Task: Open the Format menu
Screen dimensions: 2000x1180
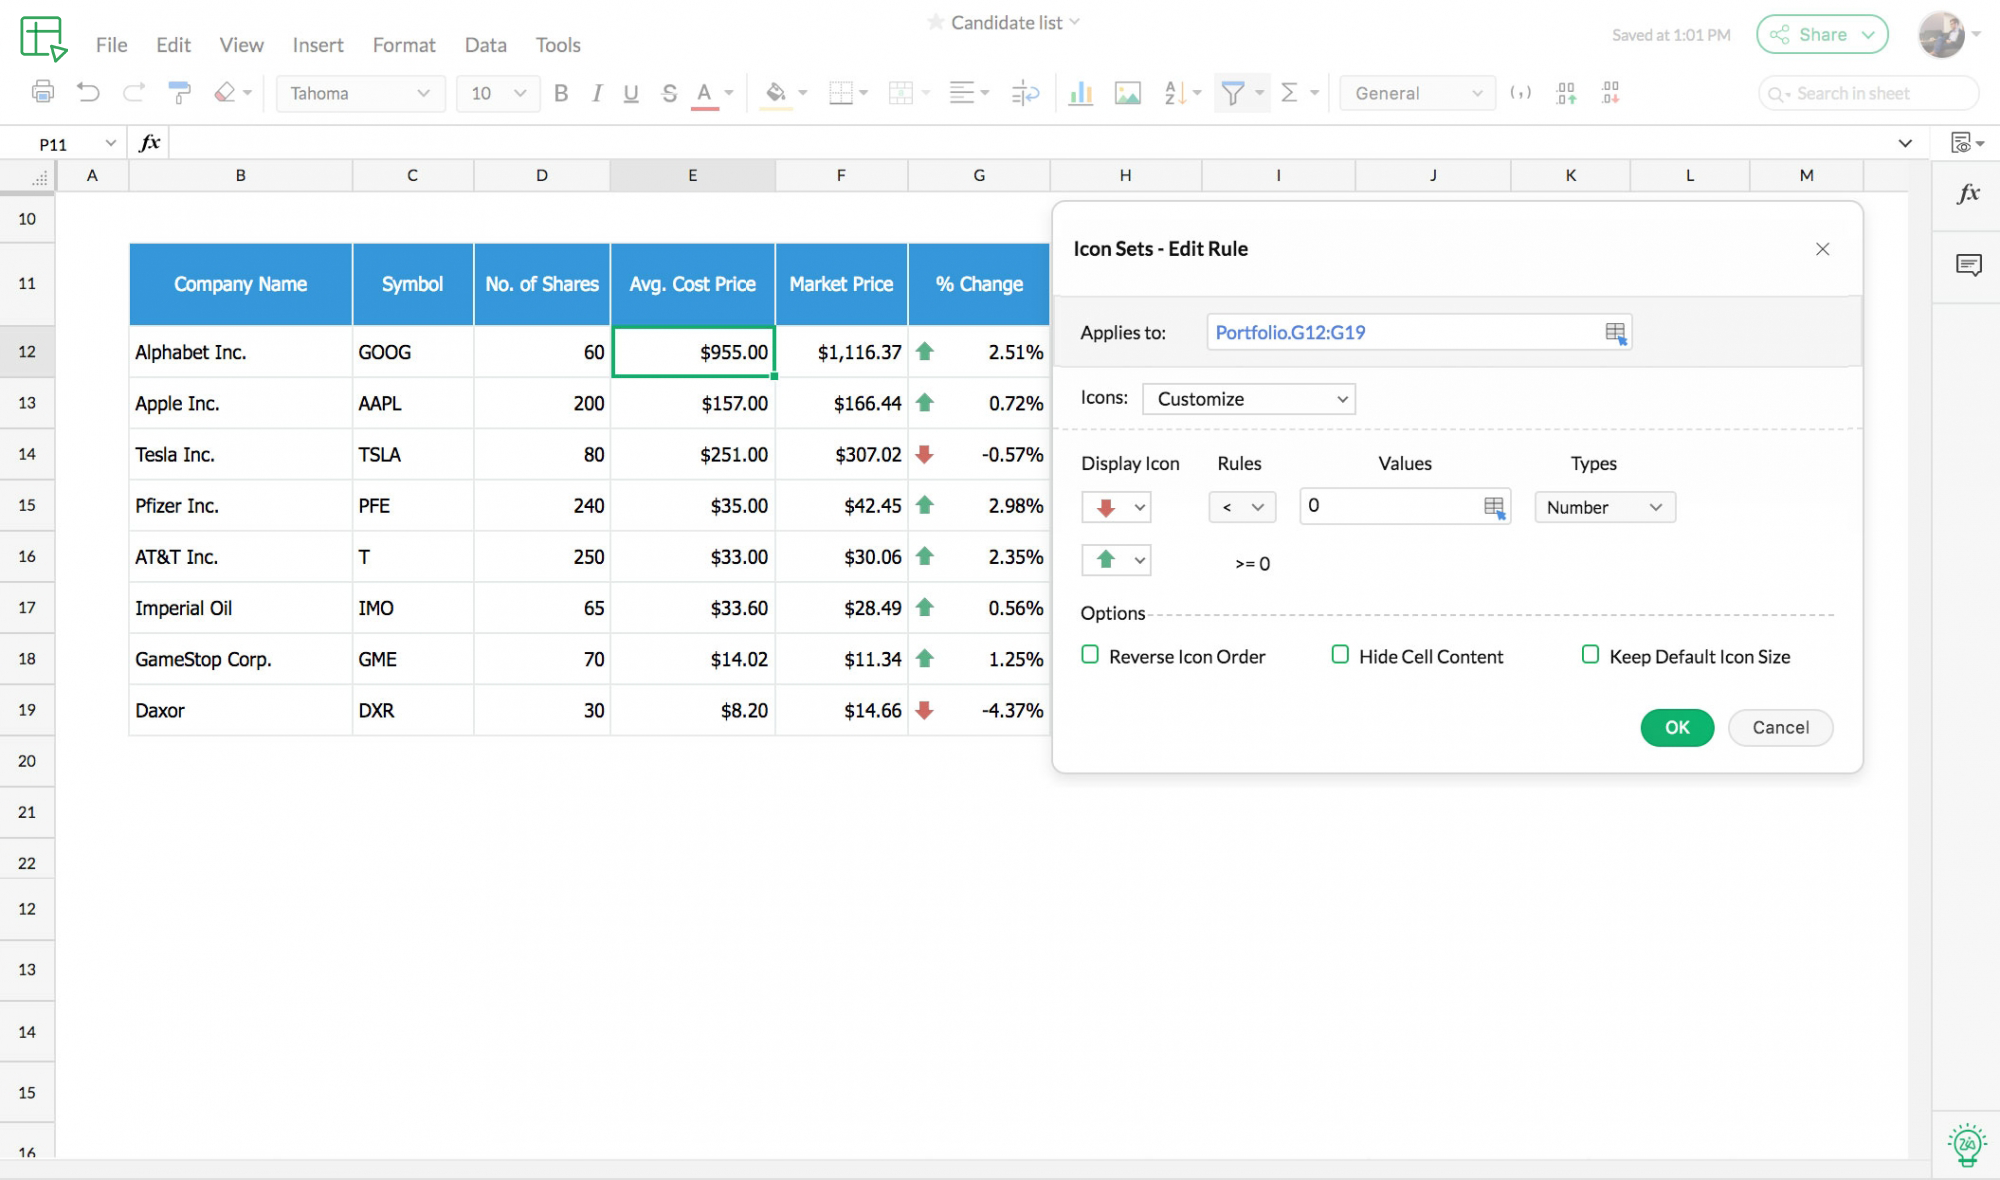Action: click(402, 45)
